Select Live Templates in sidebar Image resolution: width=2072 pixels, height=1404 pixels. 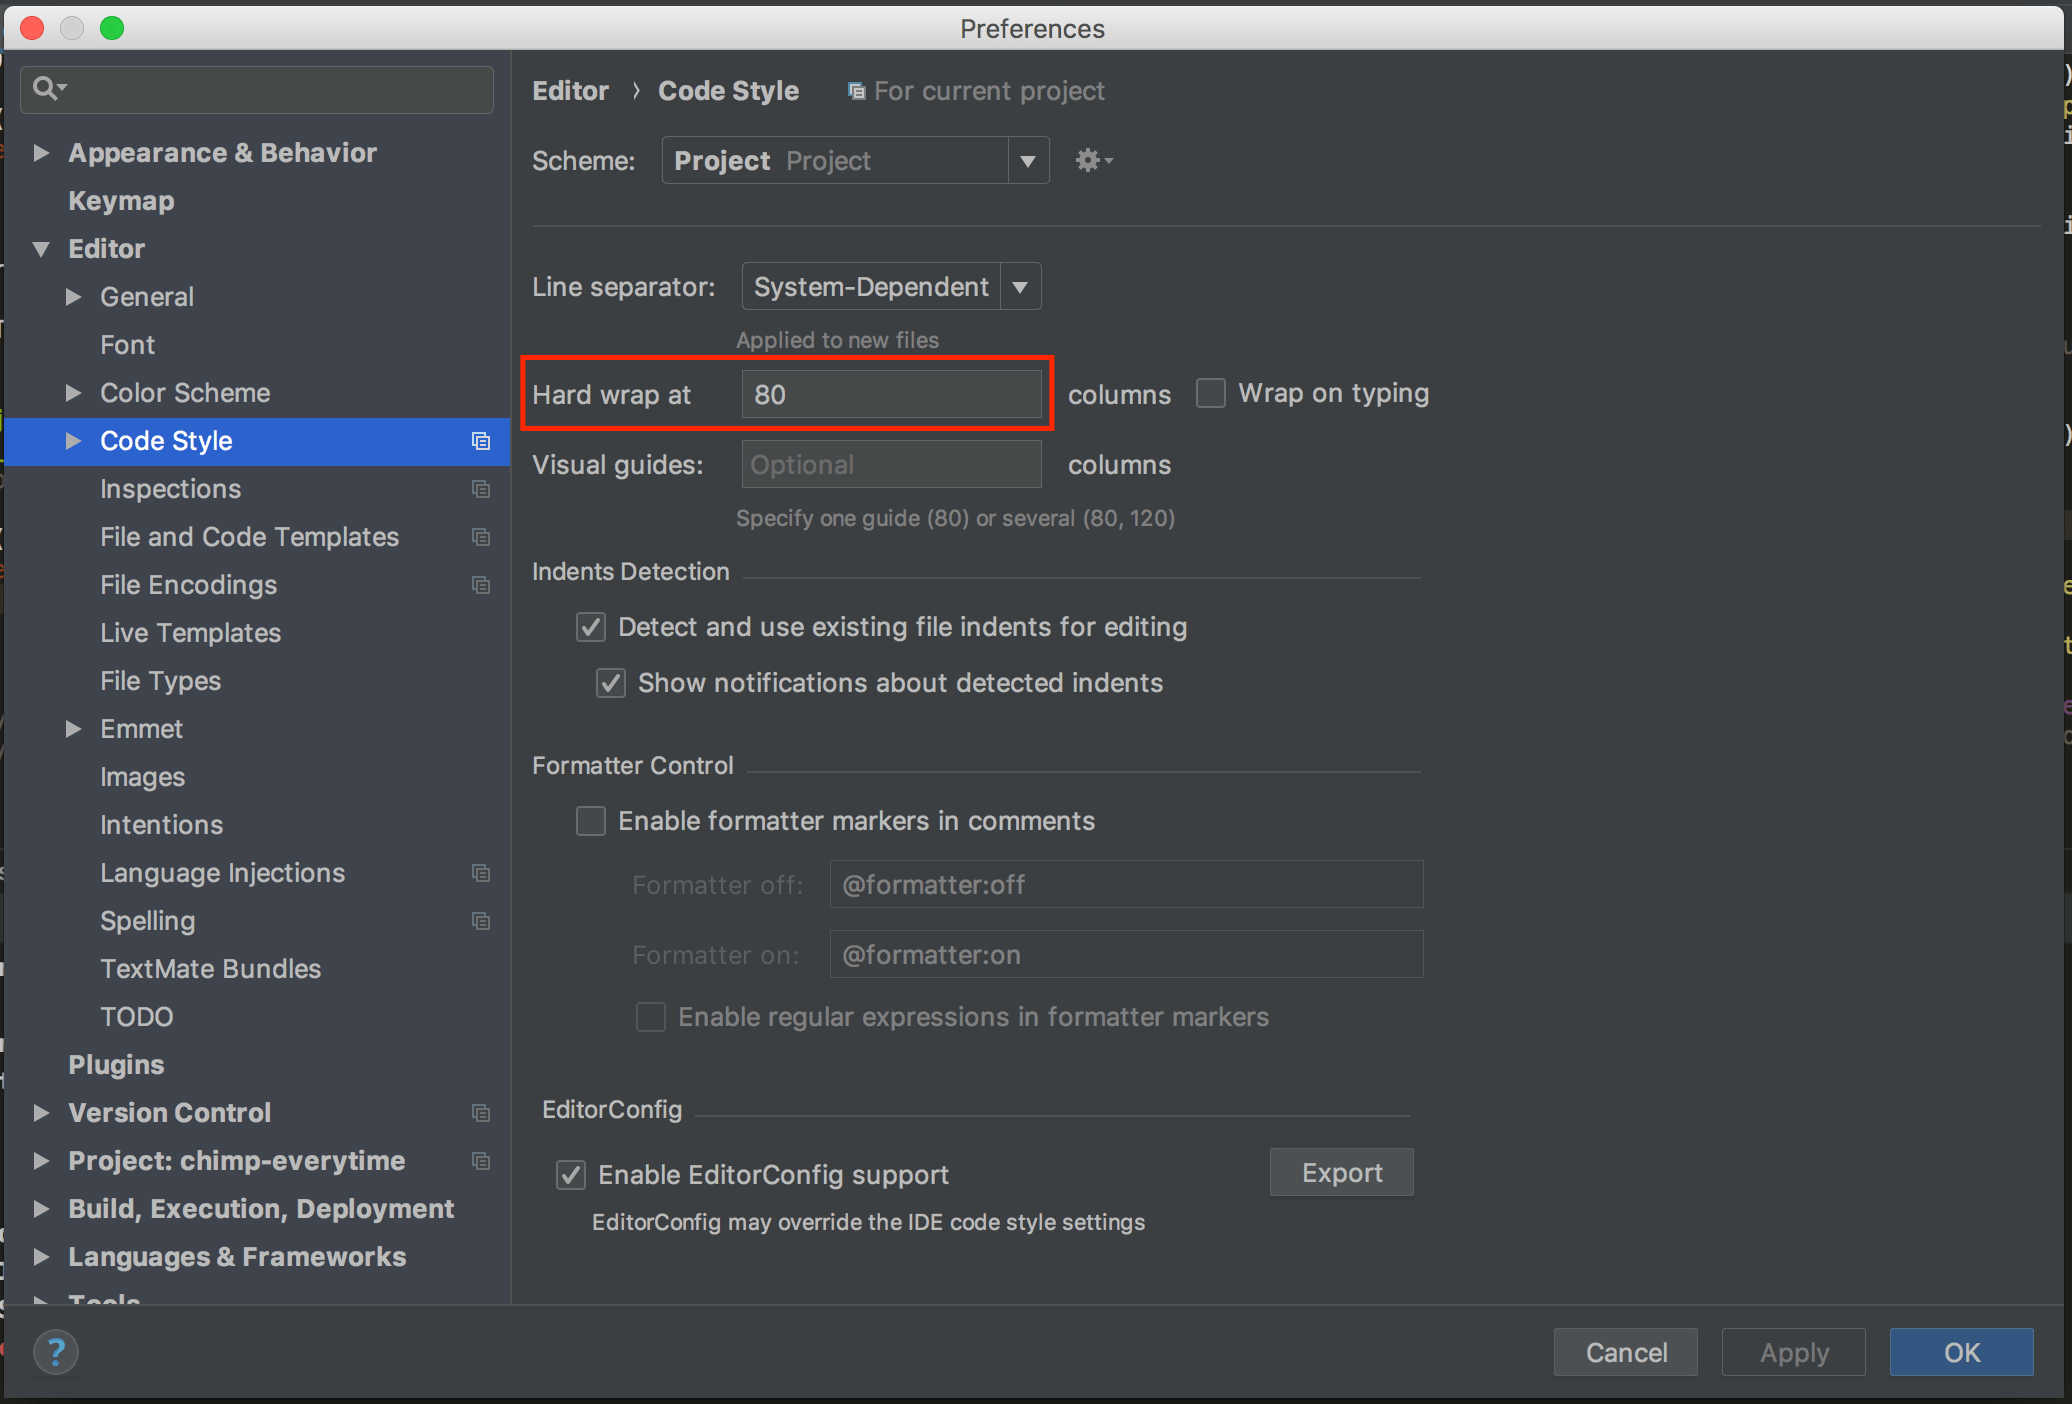[x=190, y=633]
